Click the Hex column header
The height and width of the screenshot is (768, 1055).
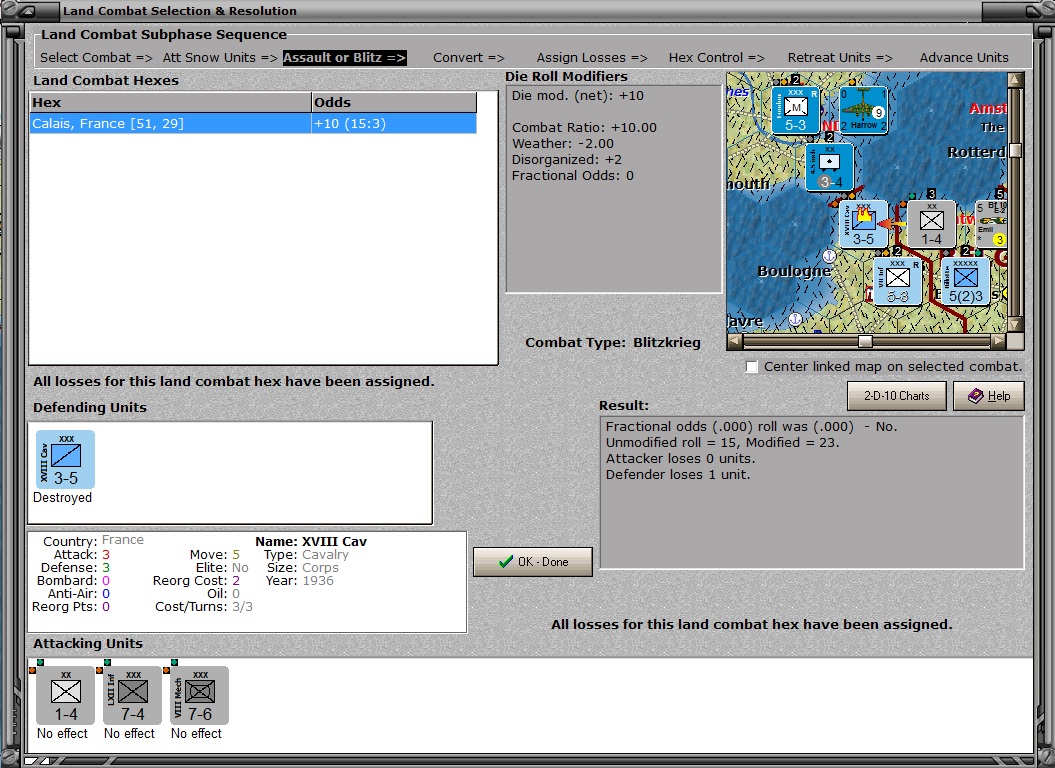point(170,102)
